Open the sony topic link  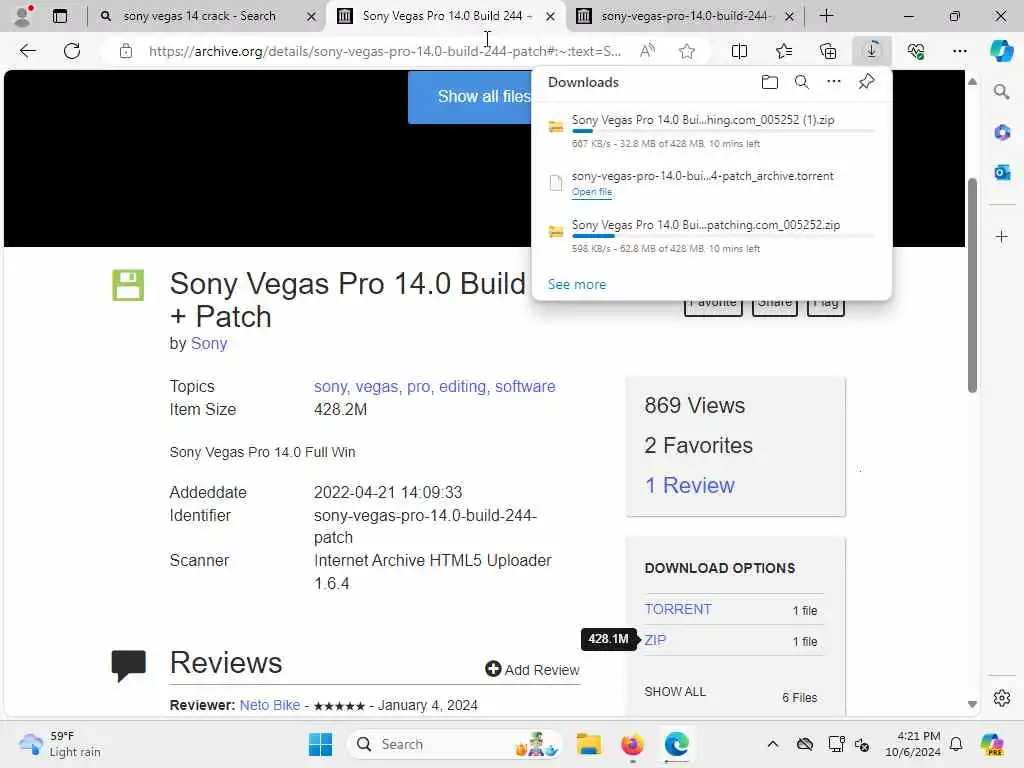331,387
